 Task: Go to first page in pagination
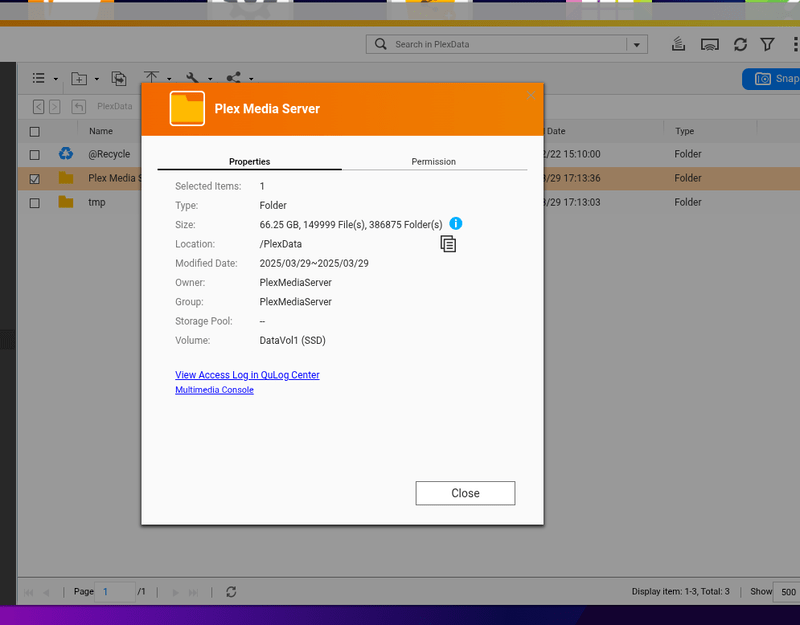coord(29,592)
